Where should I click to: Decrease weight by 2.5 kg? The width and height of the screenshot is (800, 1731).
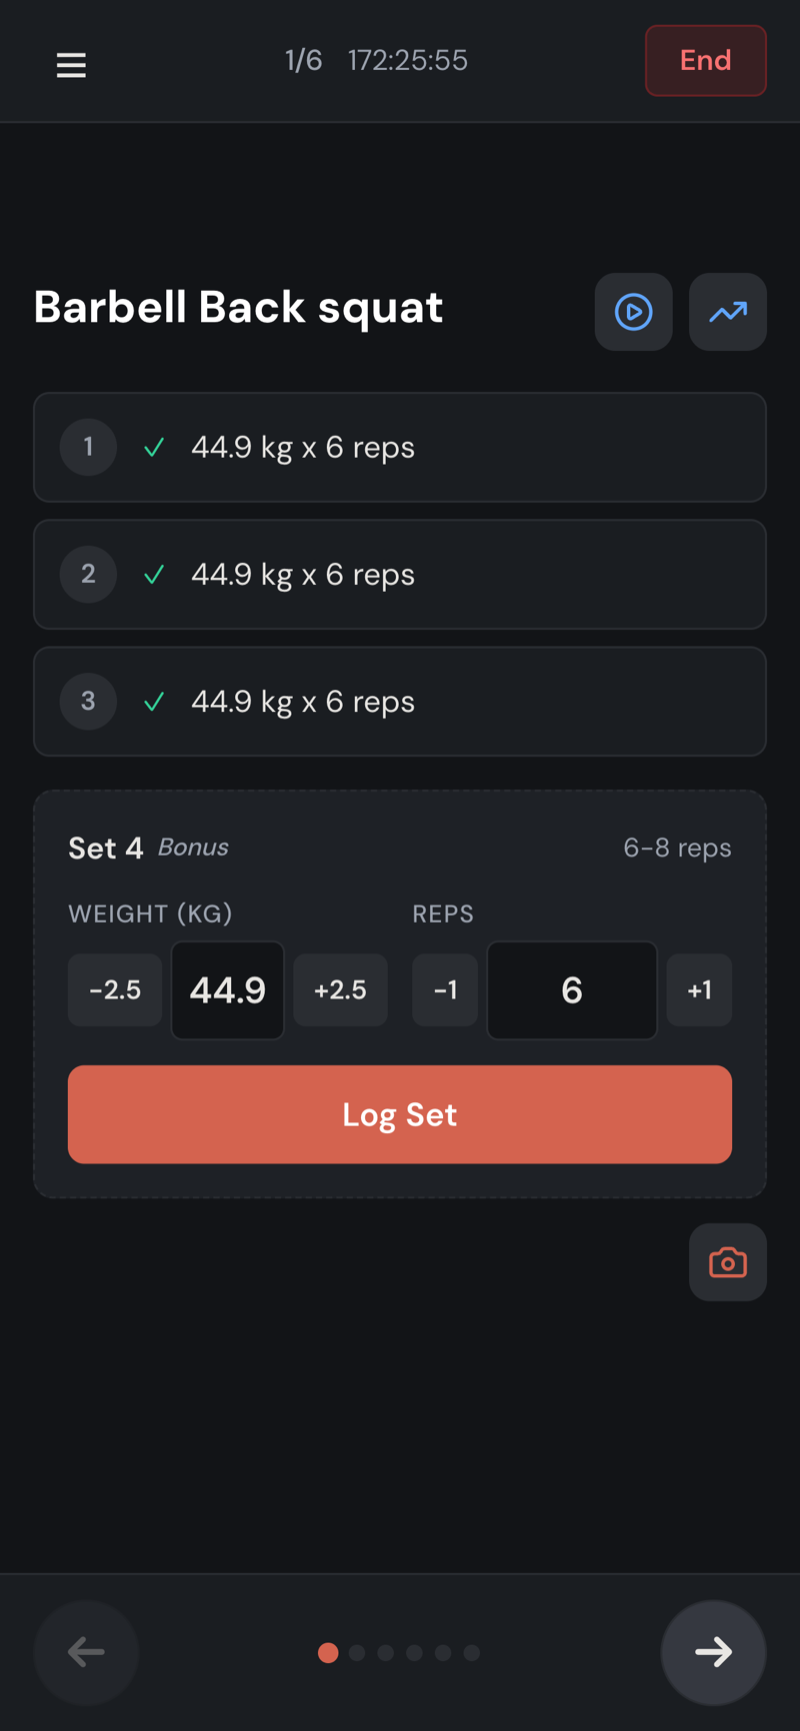(x=114, y=990)
